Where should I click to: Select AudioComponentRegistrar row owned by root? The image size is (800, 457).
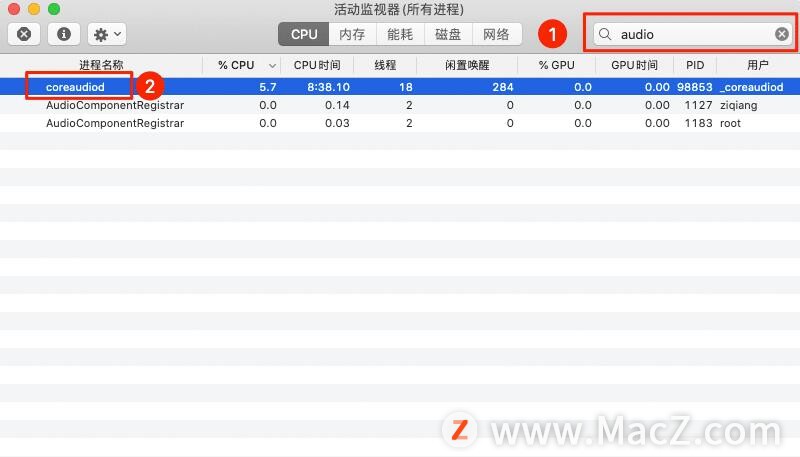[x=400, y=123]
